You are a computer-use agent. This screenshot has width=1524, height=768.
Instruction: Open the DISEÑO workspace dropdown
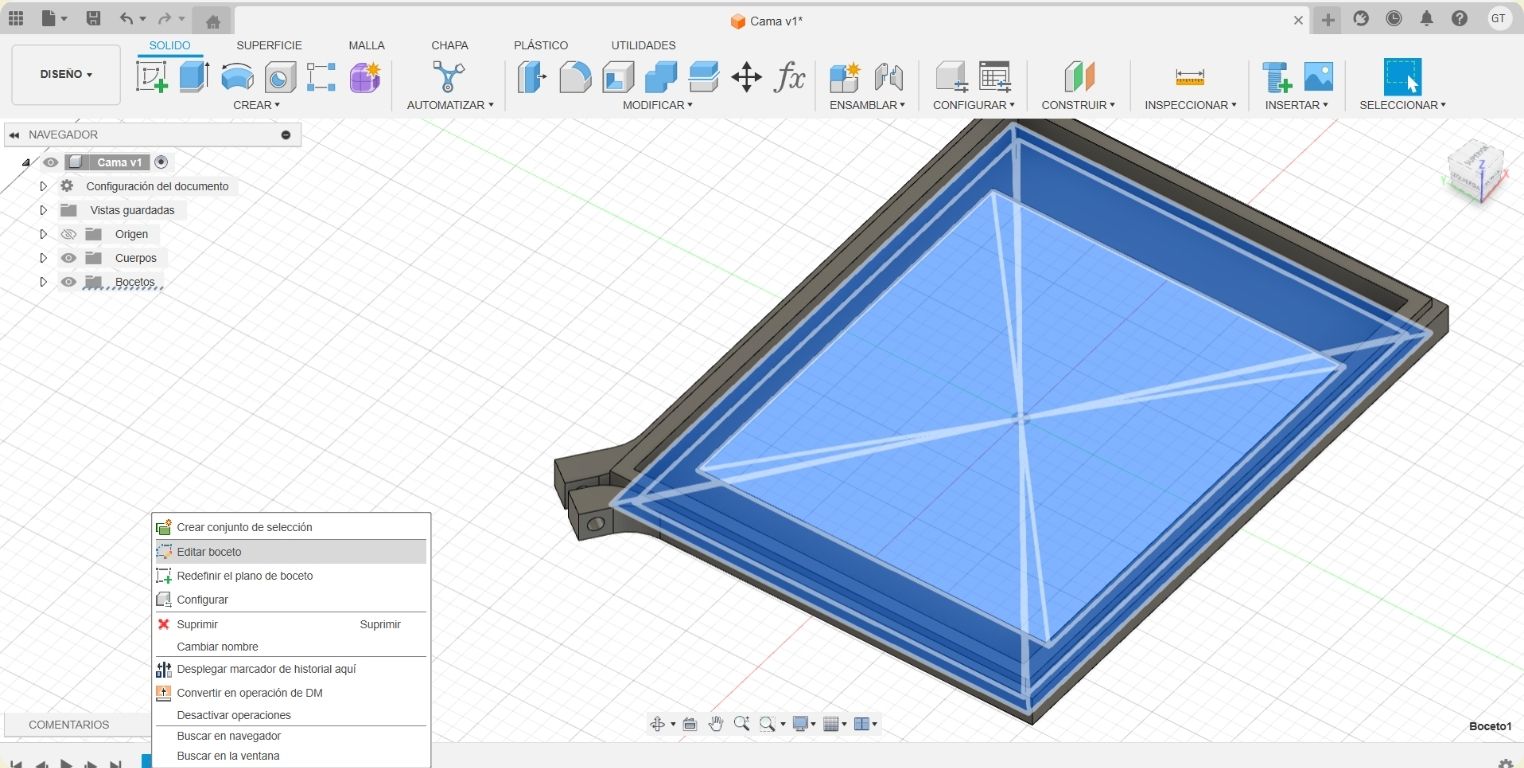tap(66, 75)
